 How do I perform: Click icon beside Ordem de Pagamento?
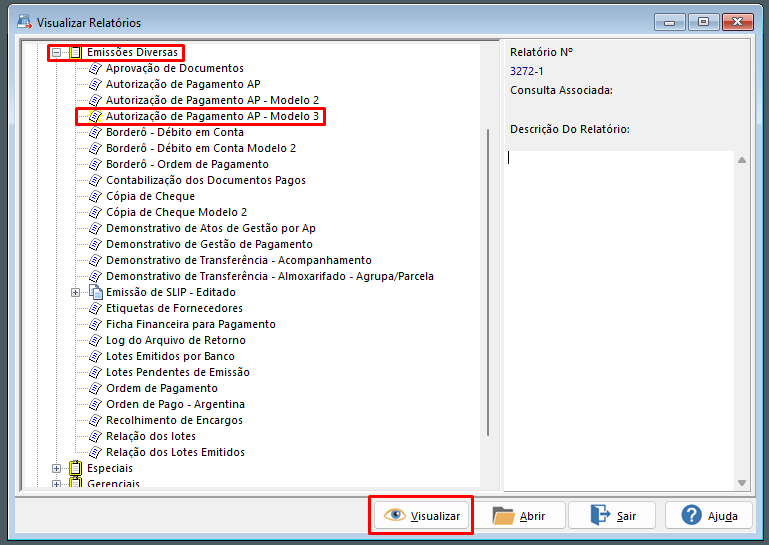[95, 389]
